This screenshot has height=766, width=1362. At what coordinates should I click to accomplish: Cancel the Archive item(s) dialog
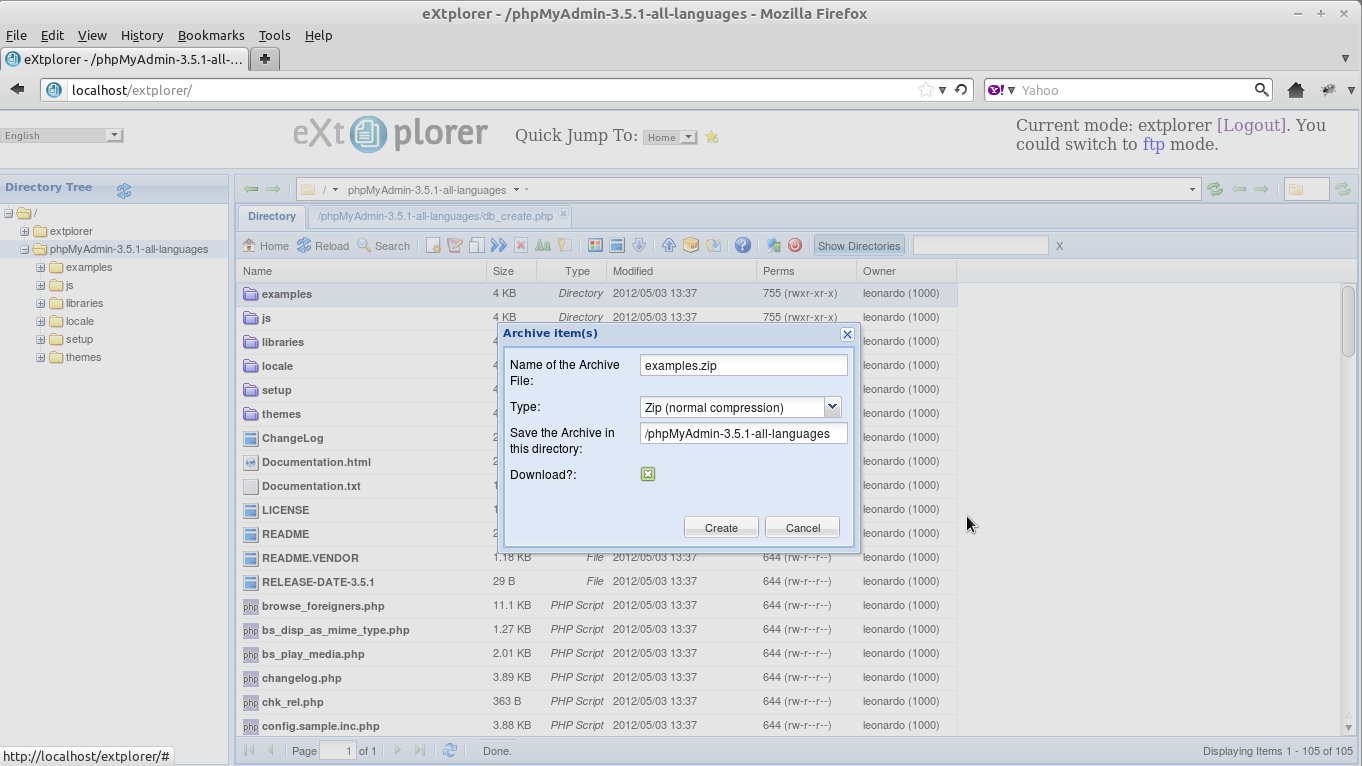[x=802, y=528]
